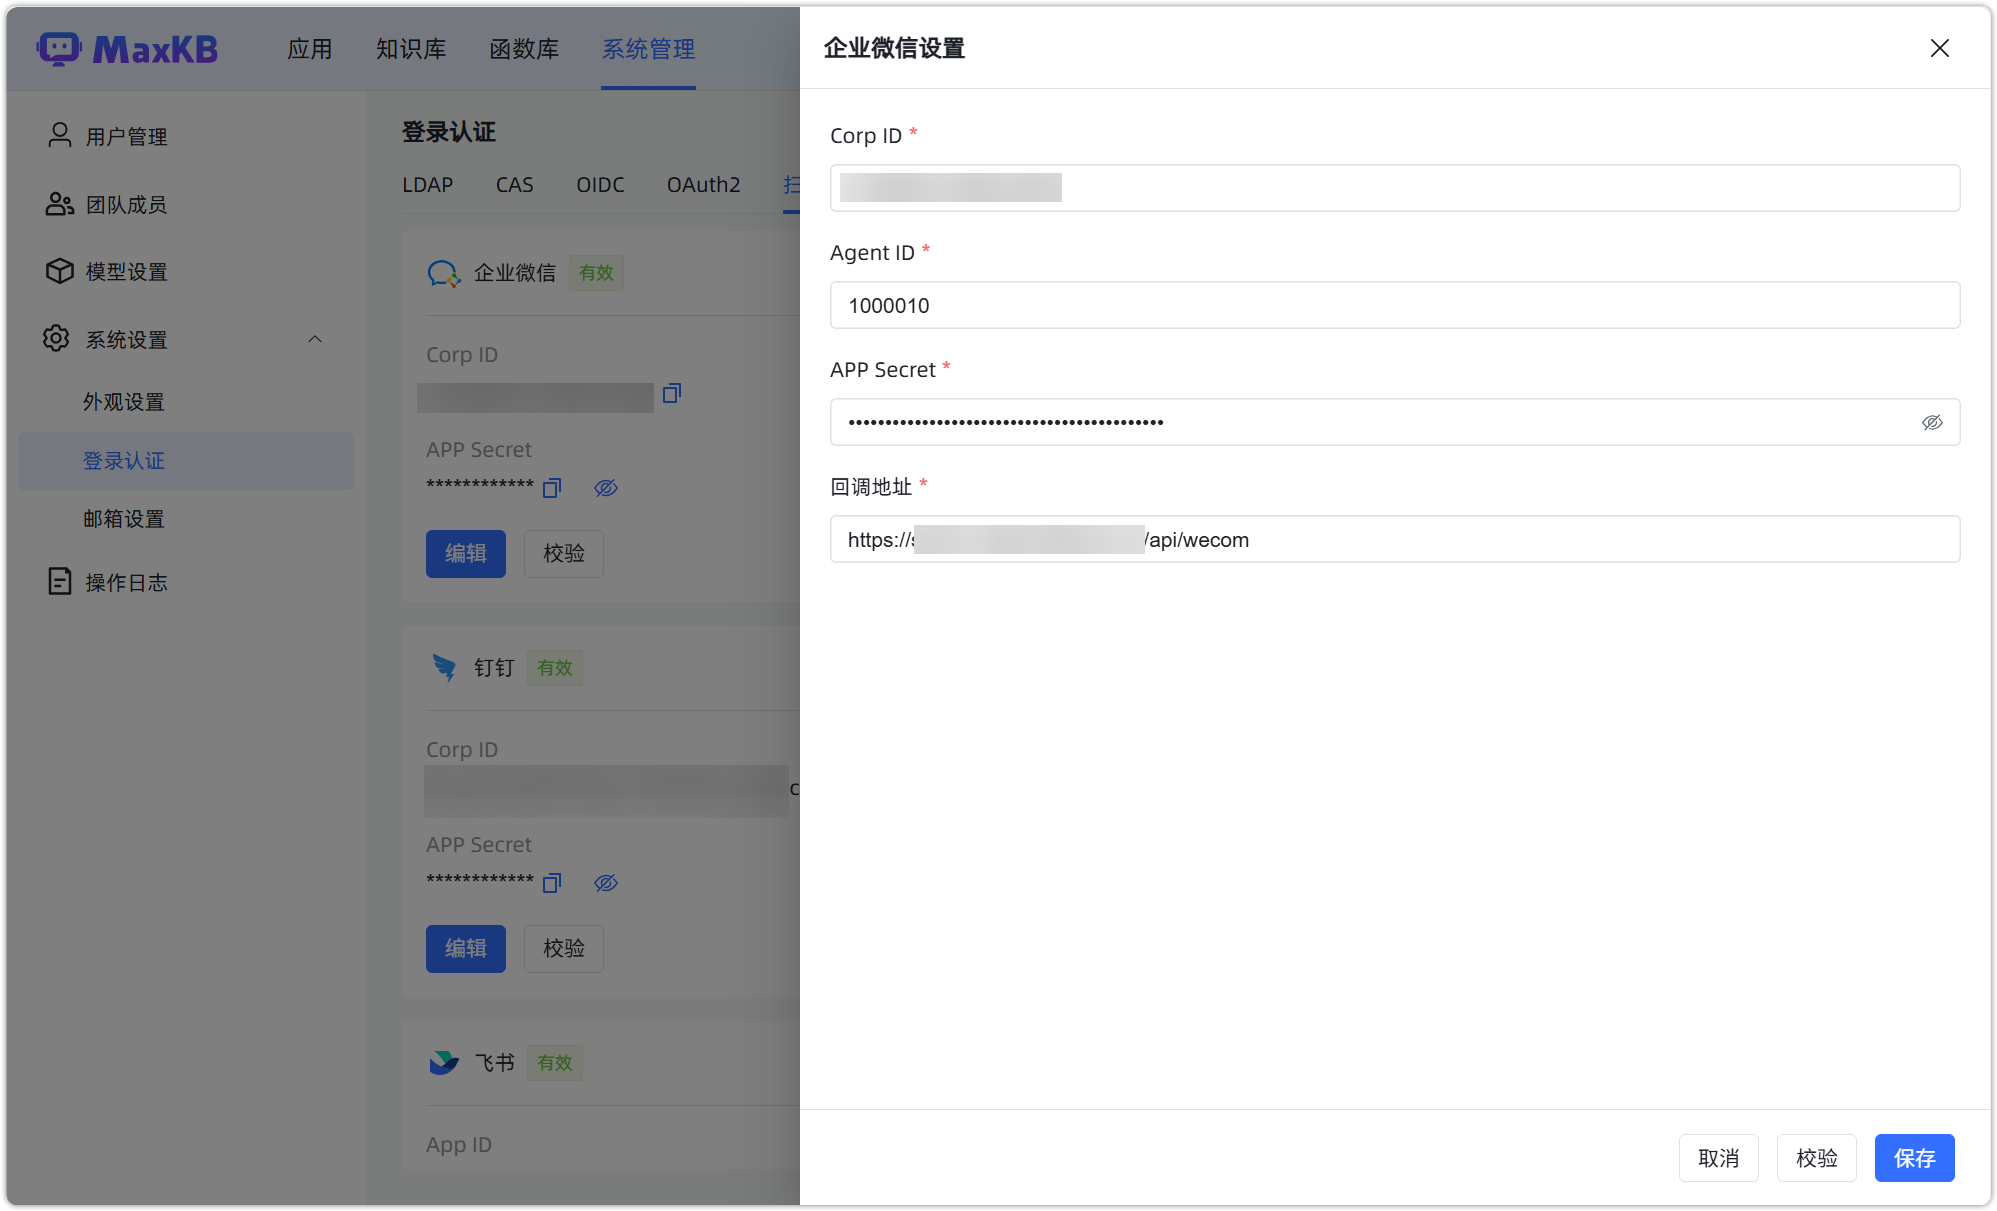Image resolution: width=1997 pixels, height=1211 pixels.
Task: Save the 企业微信设置 dialog
Action: pyautogui.click(x=1914, y=1157)
